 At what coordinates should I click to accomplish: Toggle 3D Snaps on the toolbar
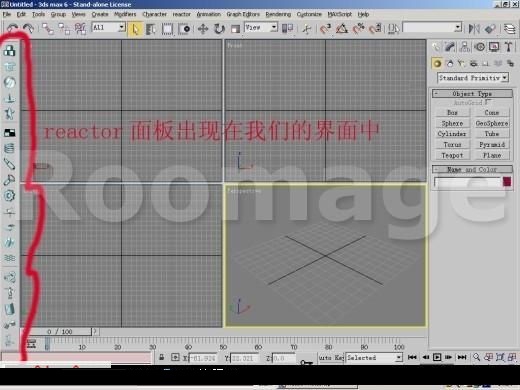325,29
